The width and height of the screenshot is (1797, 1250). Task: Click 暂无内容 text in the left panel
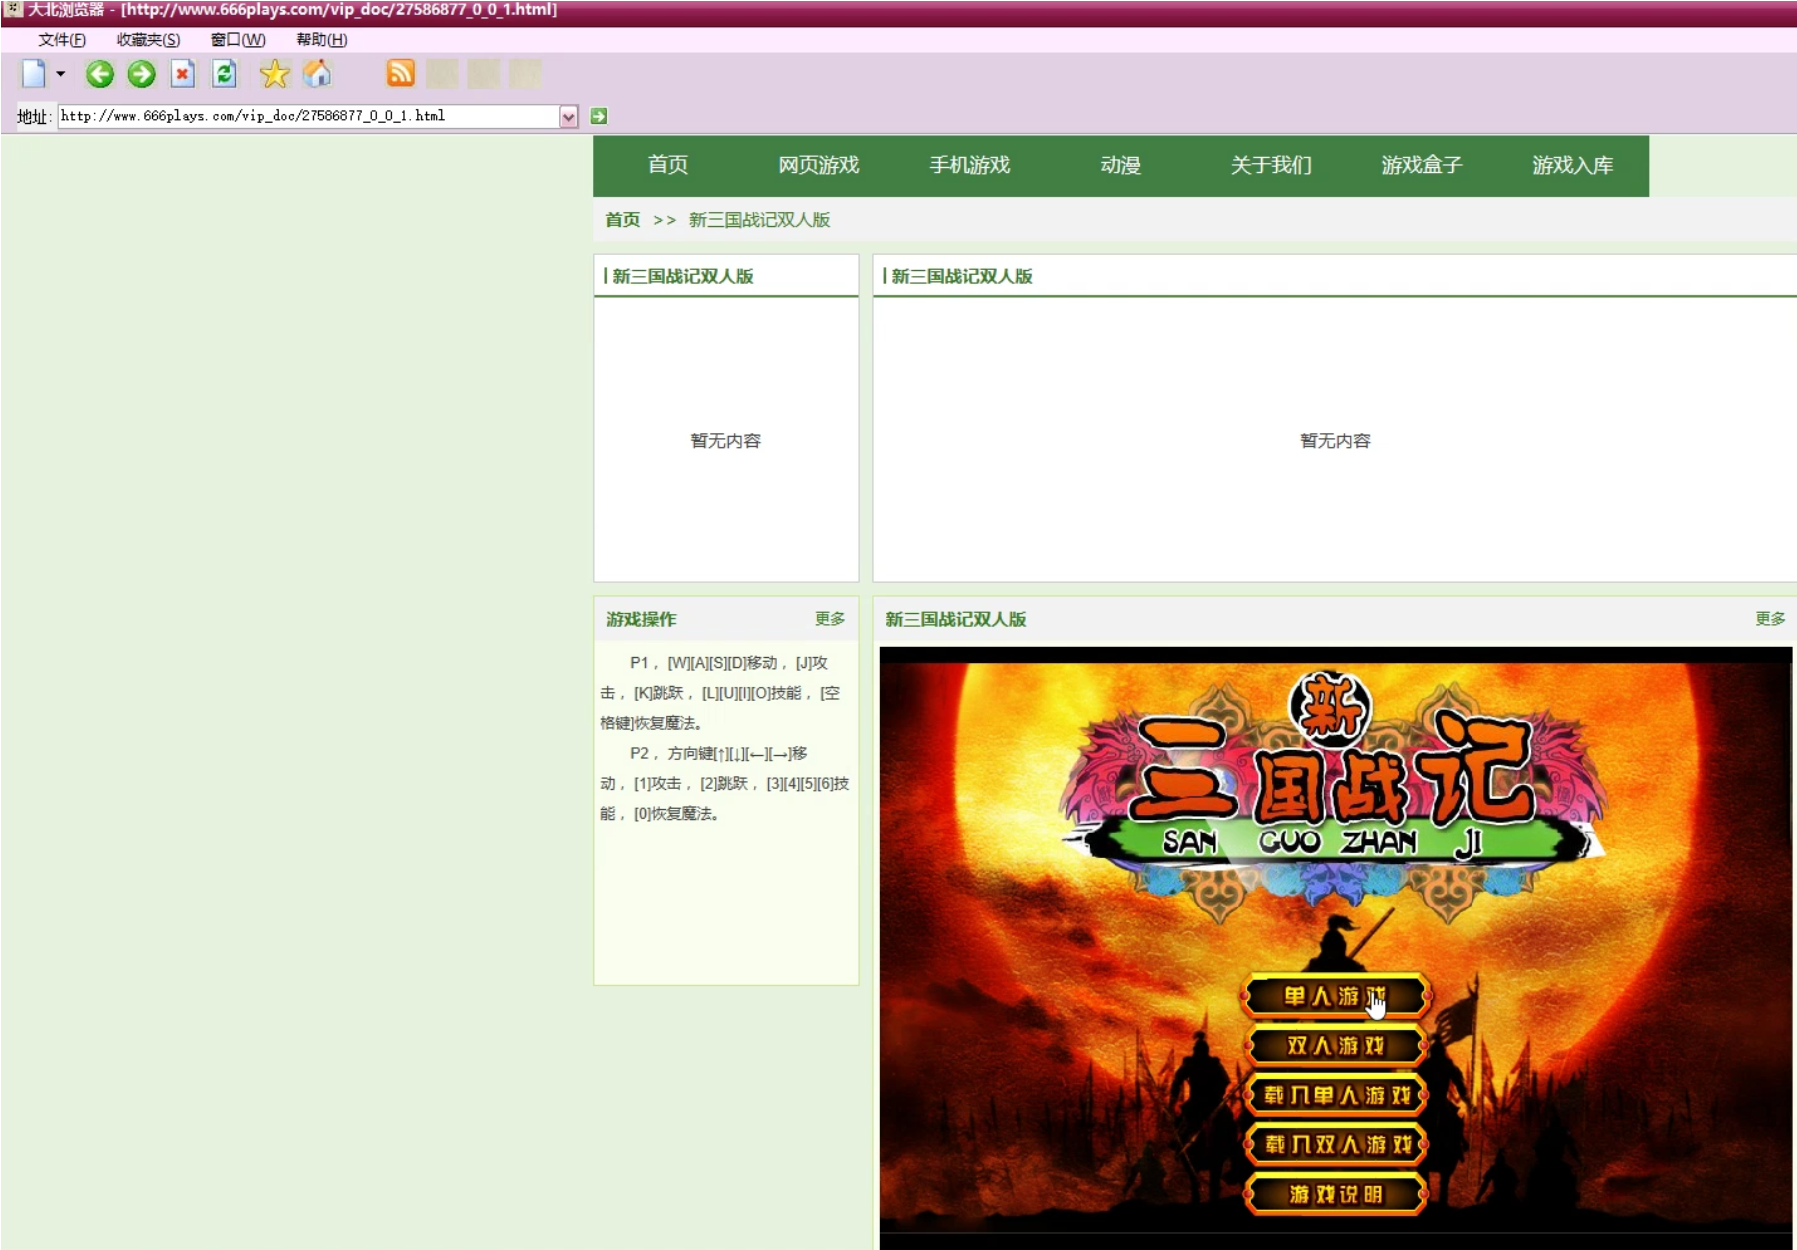click(726, 441)
